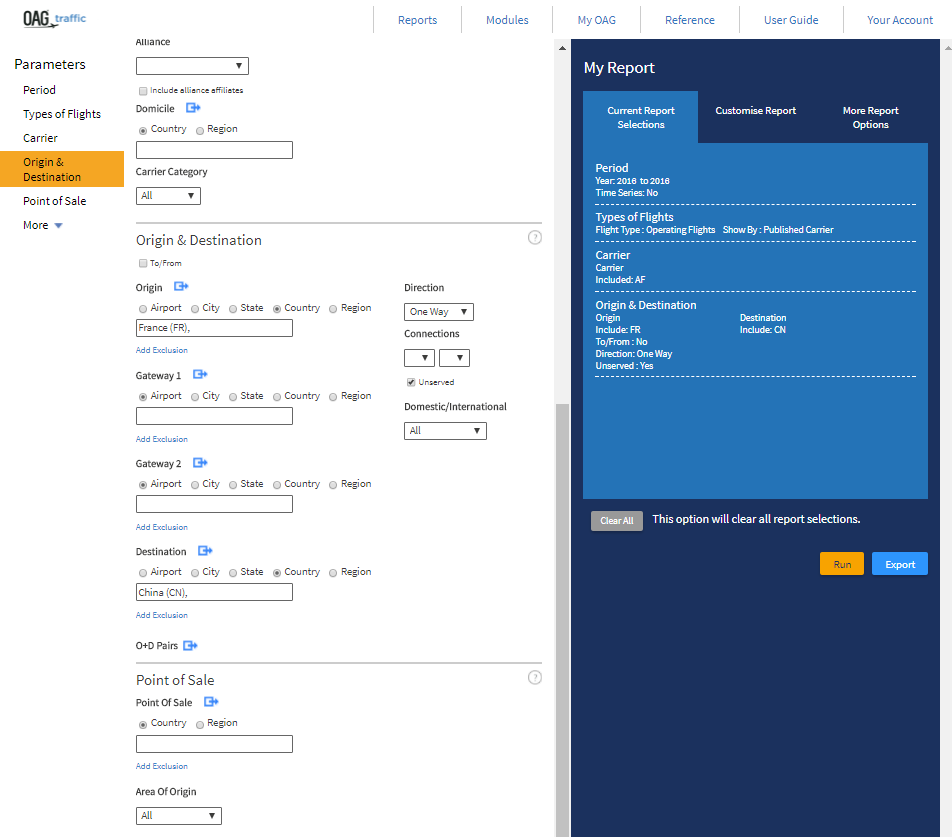Image resolution: width=952 pixels, height=837 pixels.
Task: Open Your Account menu
Action: click(900, 20)
